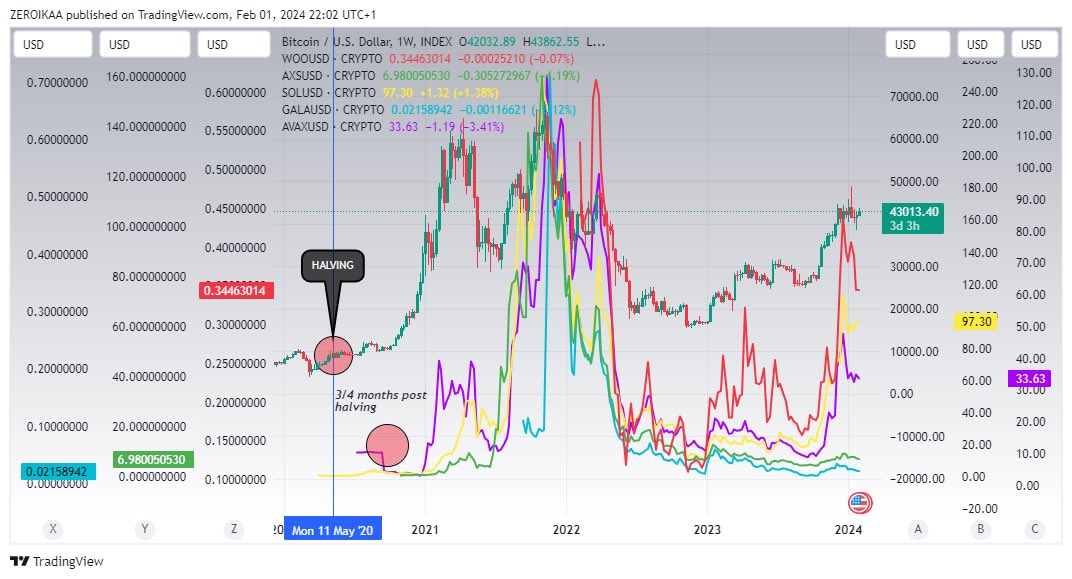This screenshot has width=1072, height=579.
Task: Click the 160.000000000 value on Y scale
Action: click(x=146, y=77)
